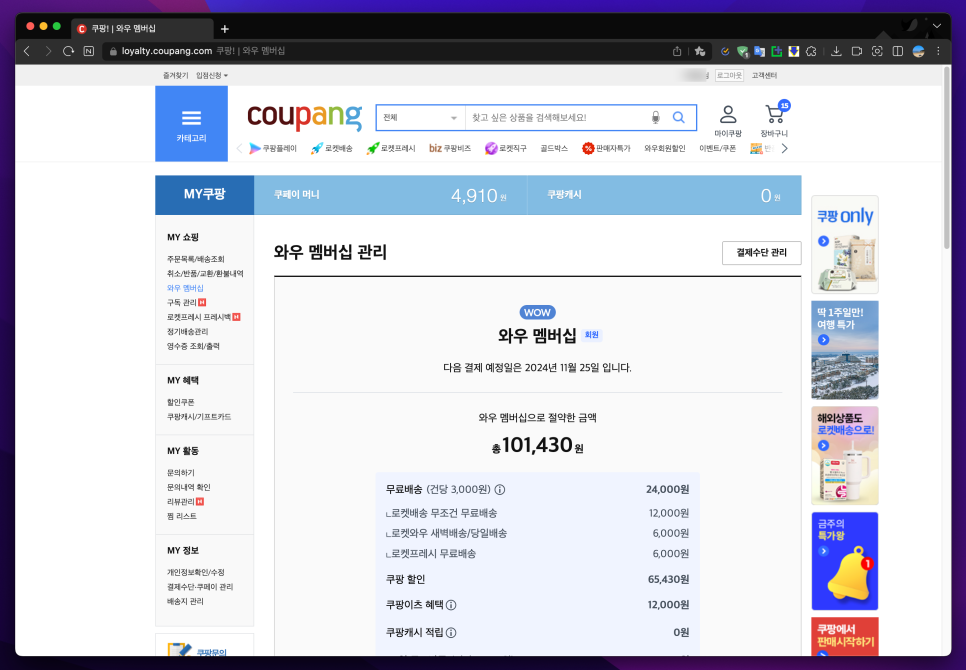Click the loyalty.coupang.com address bar

tap(388, 51)
